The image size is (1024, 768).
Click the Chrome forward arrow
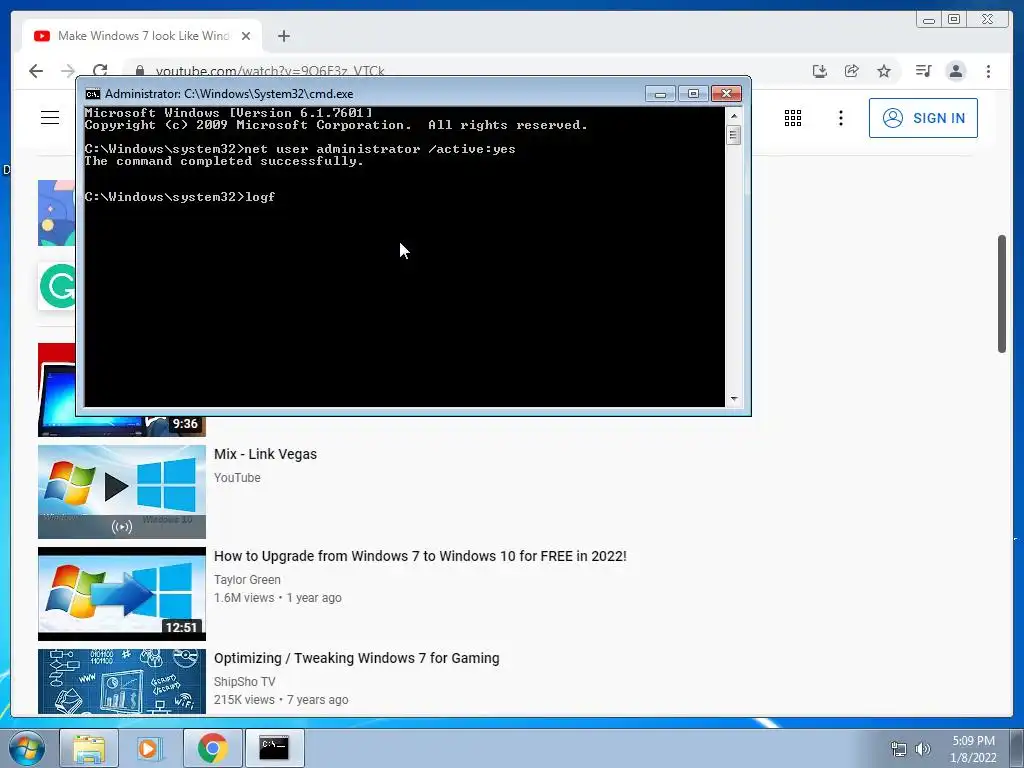(68, 71)
